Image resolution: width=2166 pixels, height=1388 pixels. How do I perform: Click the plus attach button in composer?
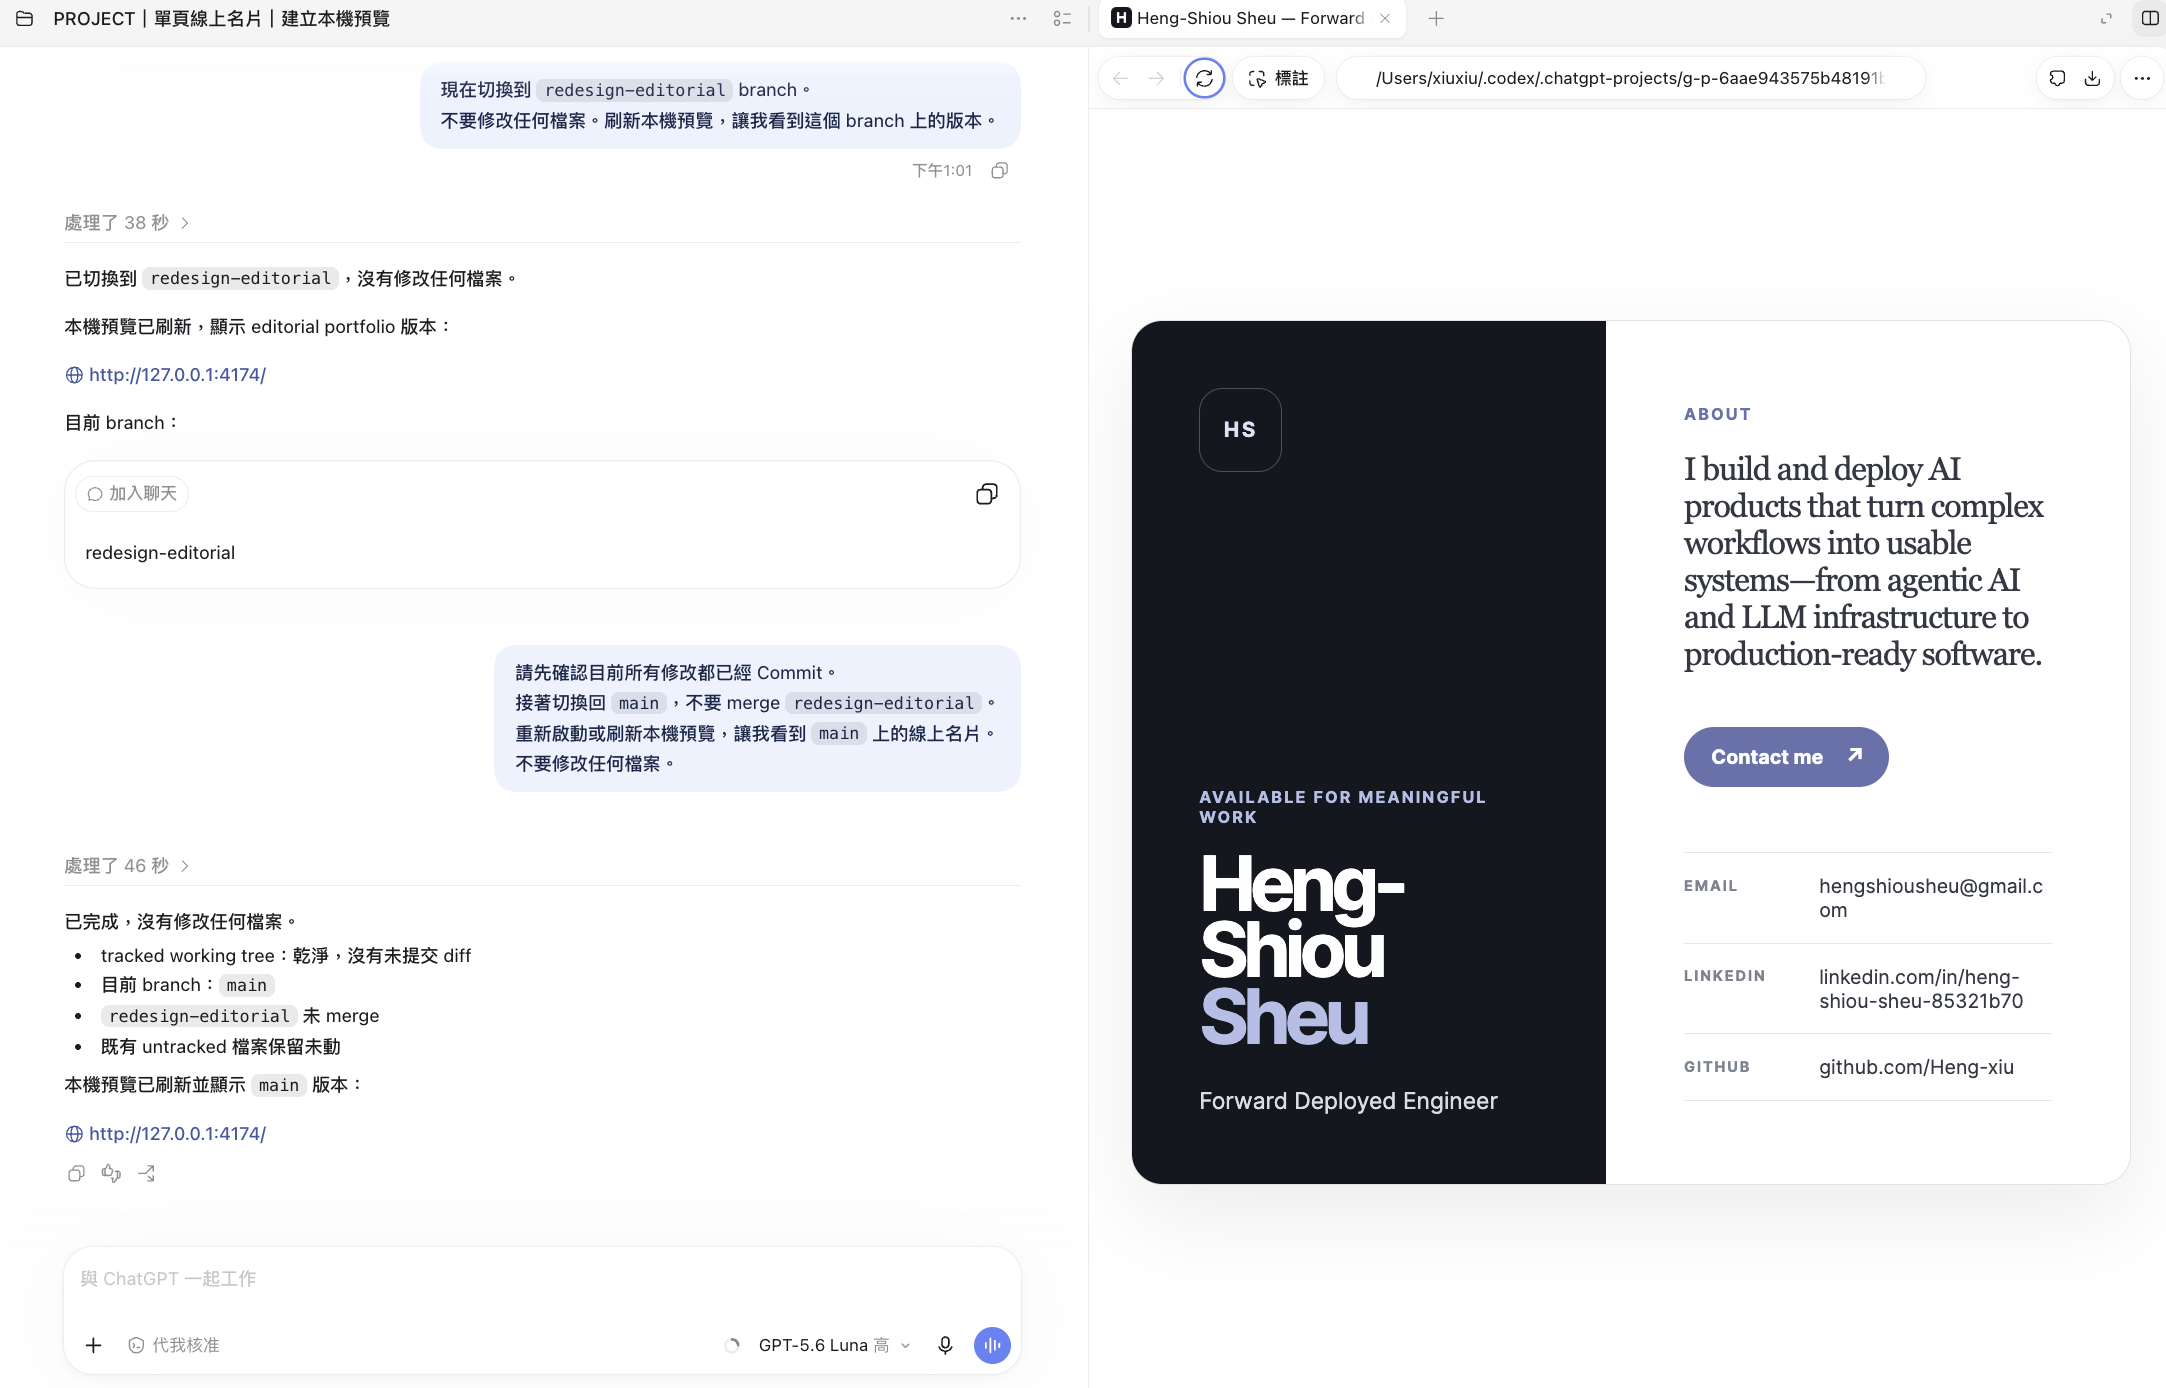tap(93, 1345)
